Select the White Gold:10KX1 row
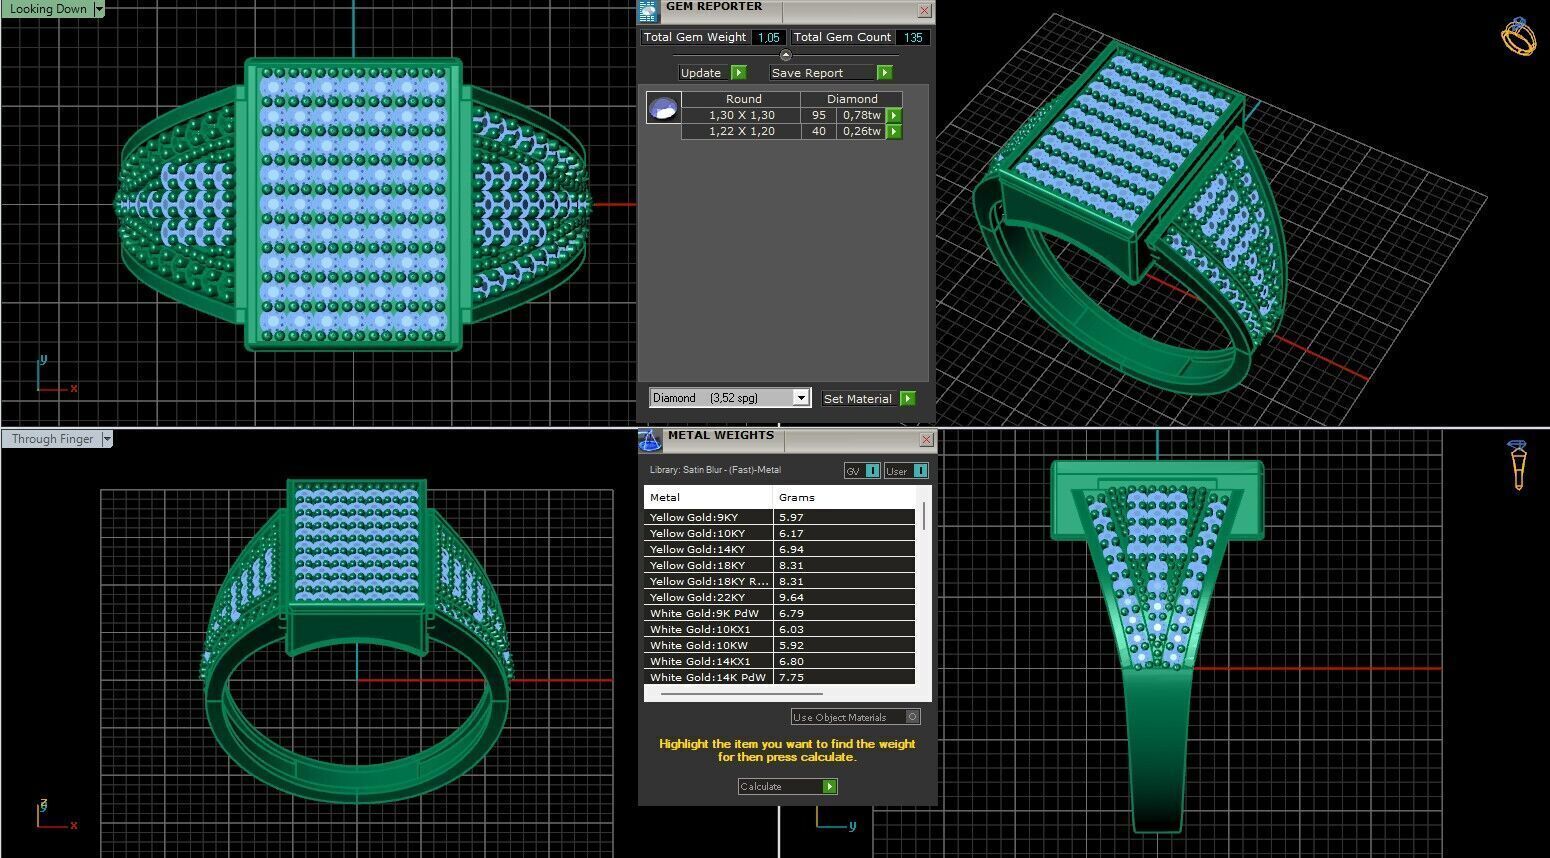This screenshot has width=1550, height=858. (x=779, y=629)
